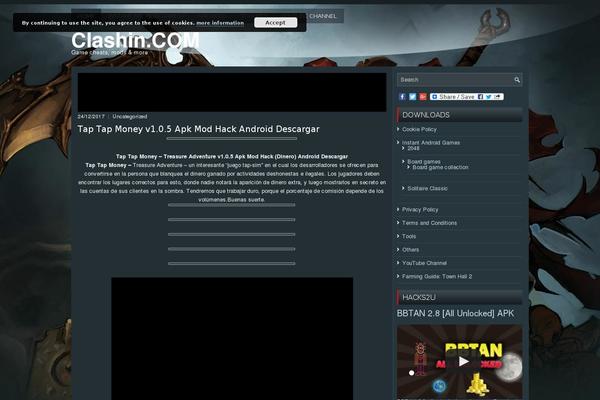Open Instant Android Games link
The width and height of the screenshot is (600, 400).
click(x=431, y=142)
